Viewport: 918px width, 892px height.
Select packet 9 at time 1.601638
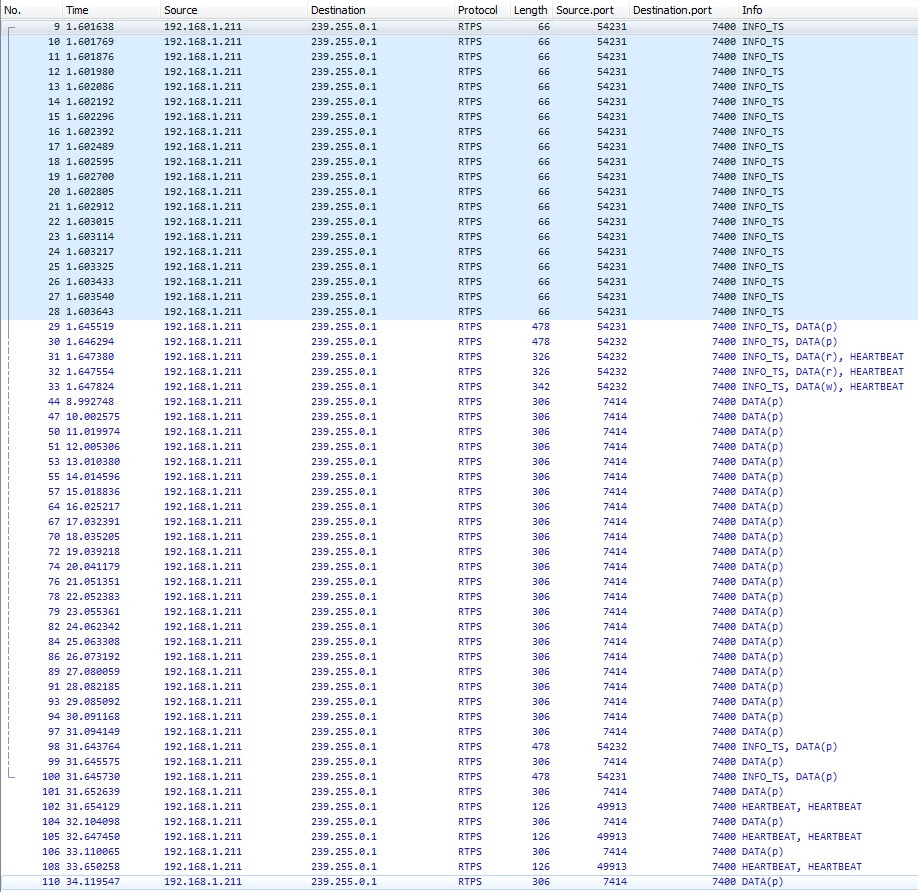pos(459,27)
